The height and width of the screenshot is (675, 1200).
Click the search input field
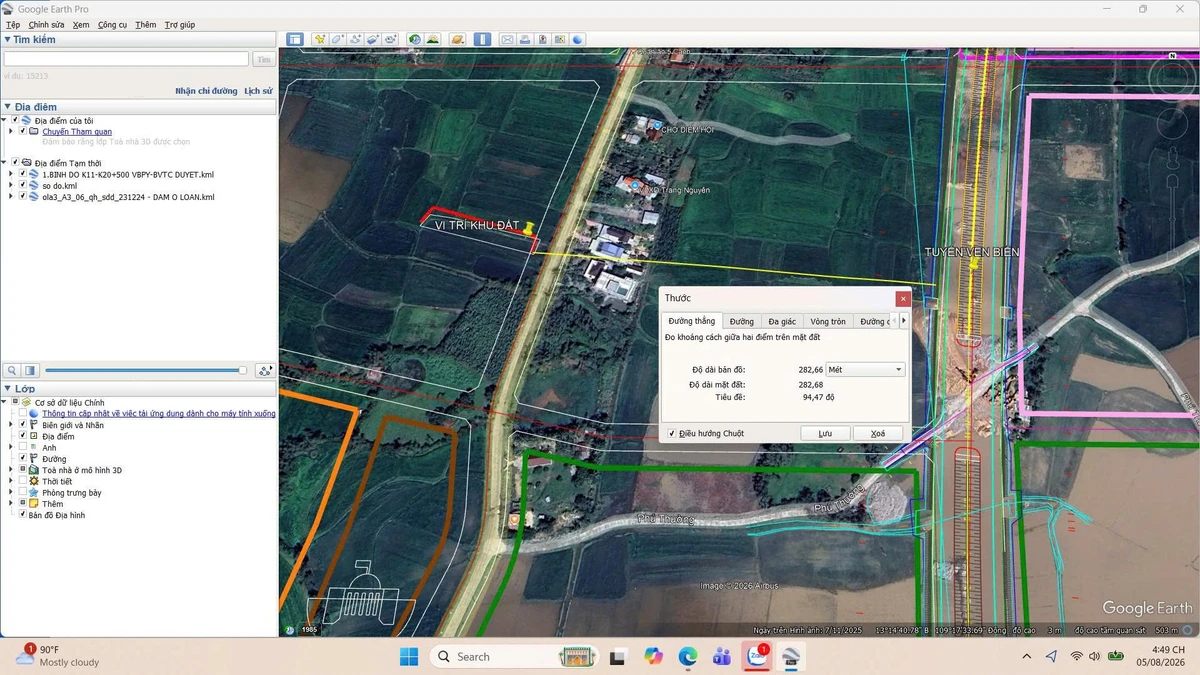[126, 59]
